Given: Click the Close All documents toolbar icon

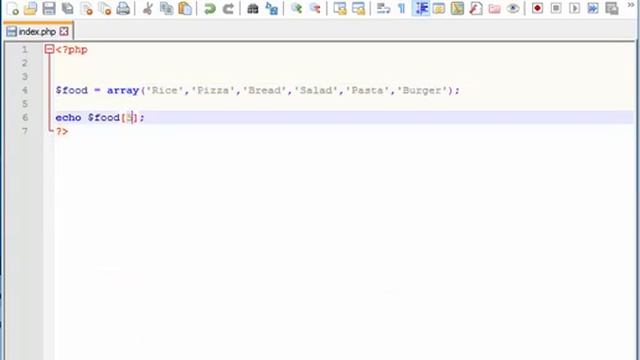Looking at the screenshot, I should (x=105, y=8).
